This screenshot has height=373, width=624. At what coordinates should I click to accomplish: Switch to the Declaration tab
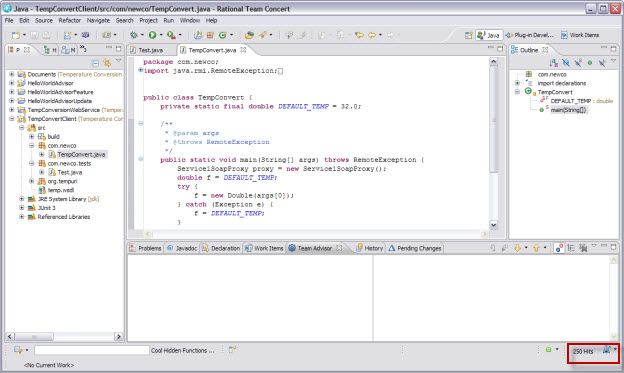[221, 248]
